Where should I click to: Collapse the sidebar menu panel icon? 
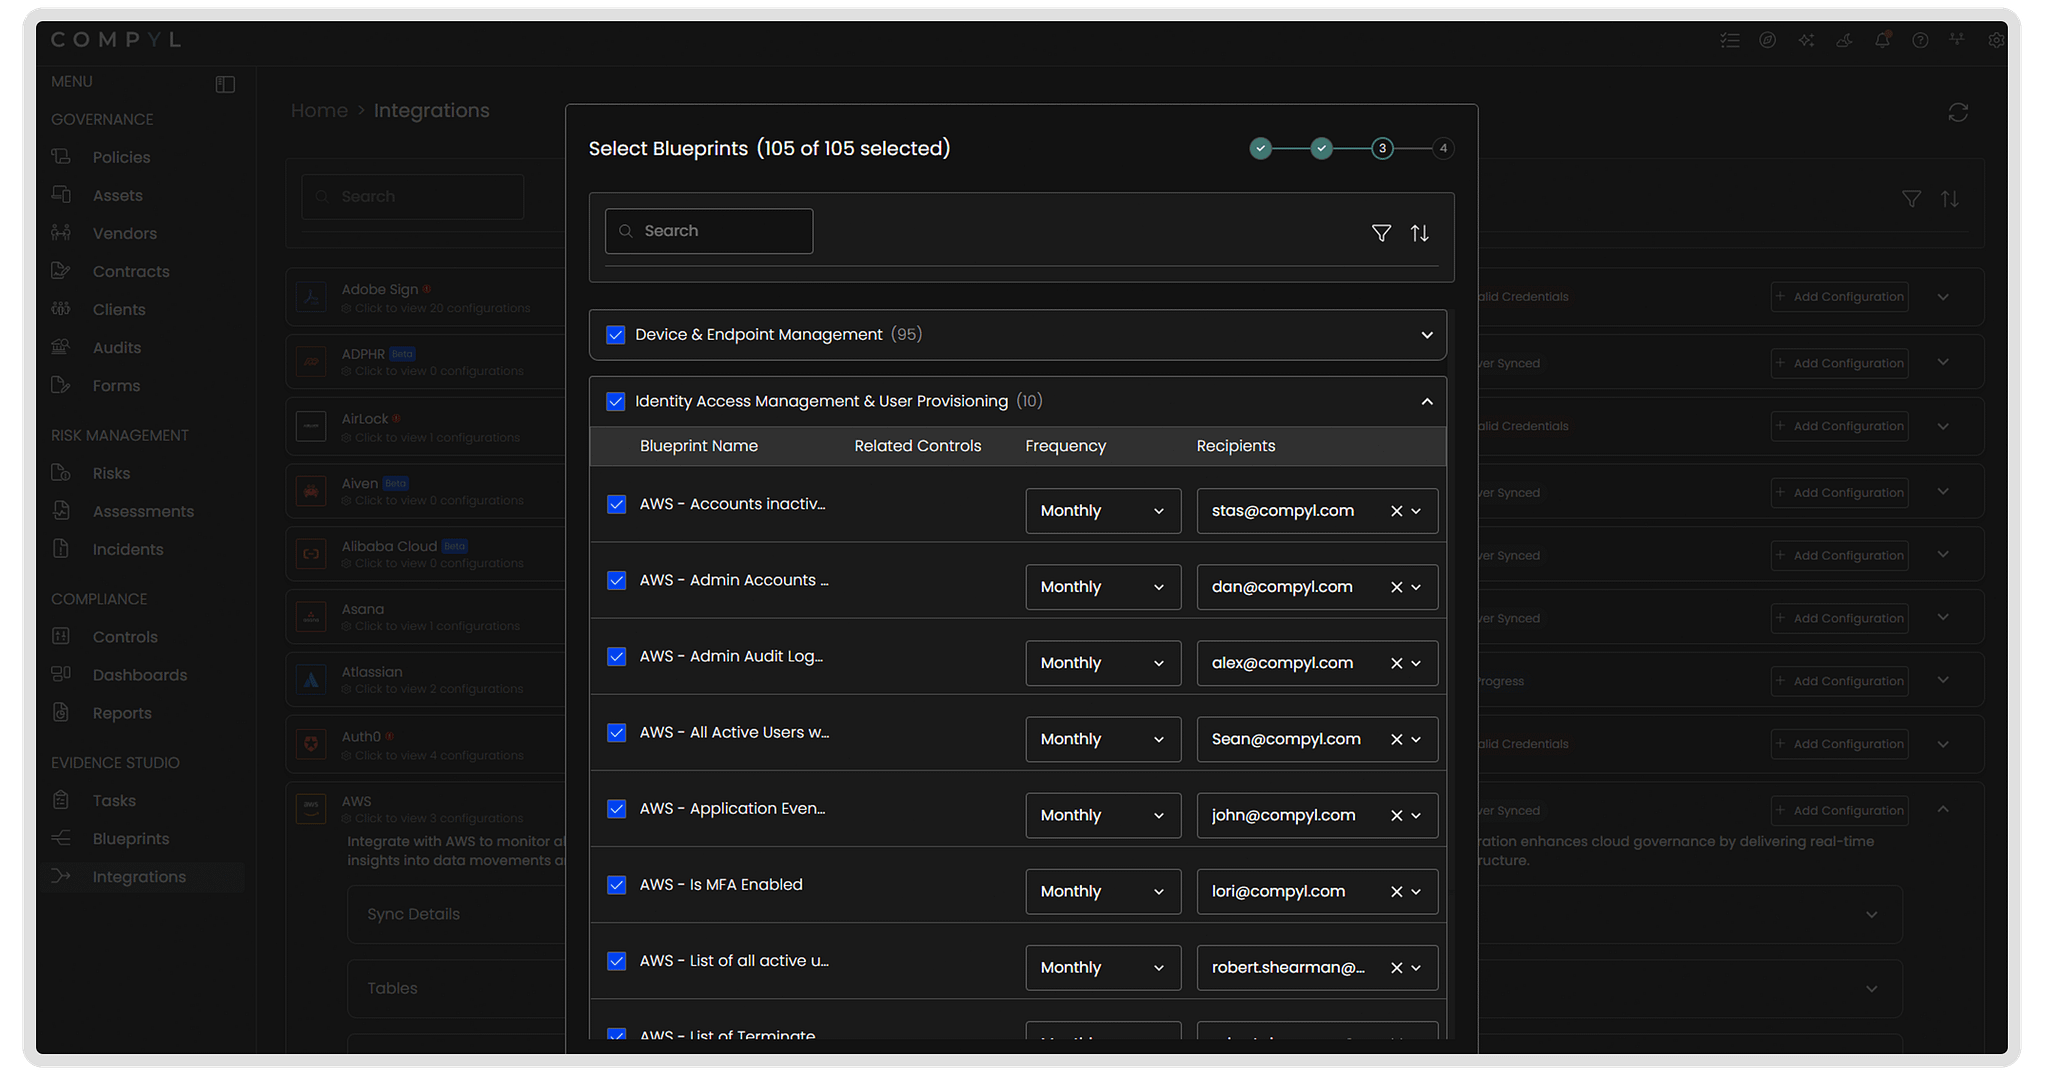tap(225, 84)
